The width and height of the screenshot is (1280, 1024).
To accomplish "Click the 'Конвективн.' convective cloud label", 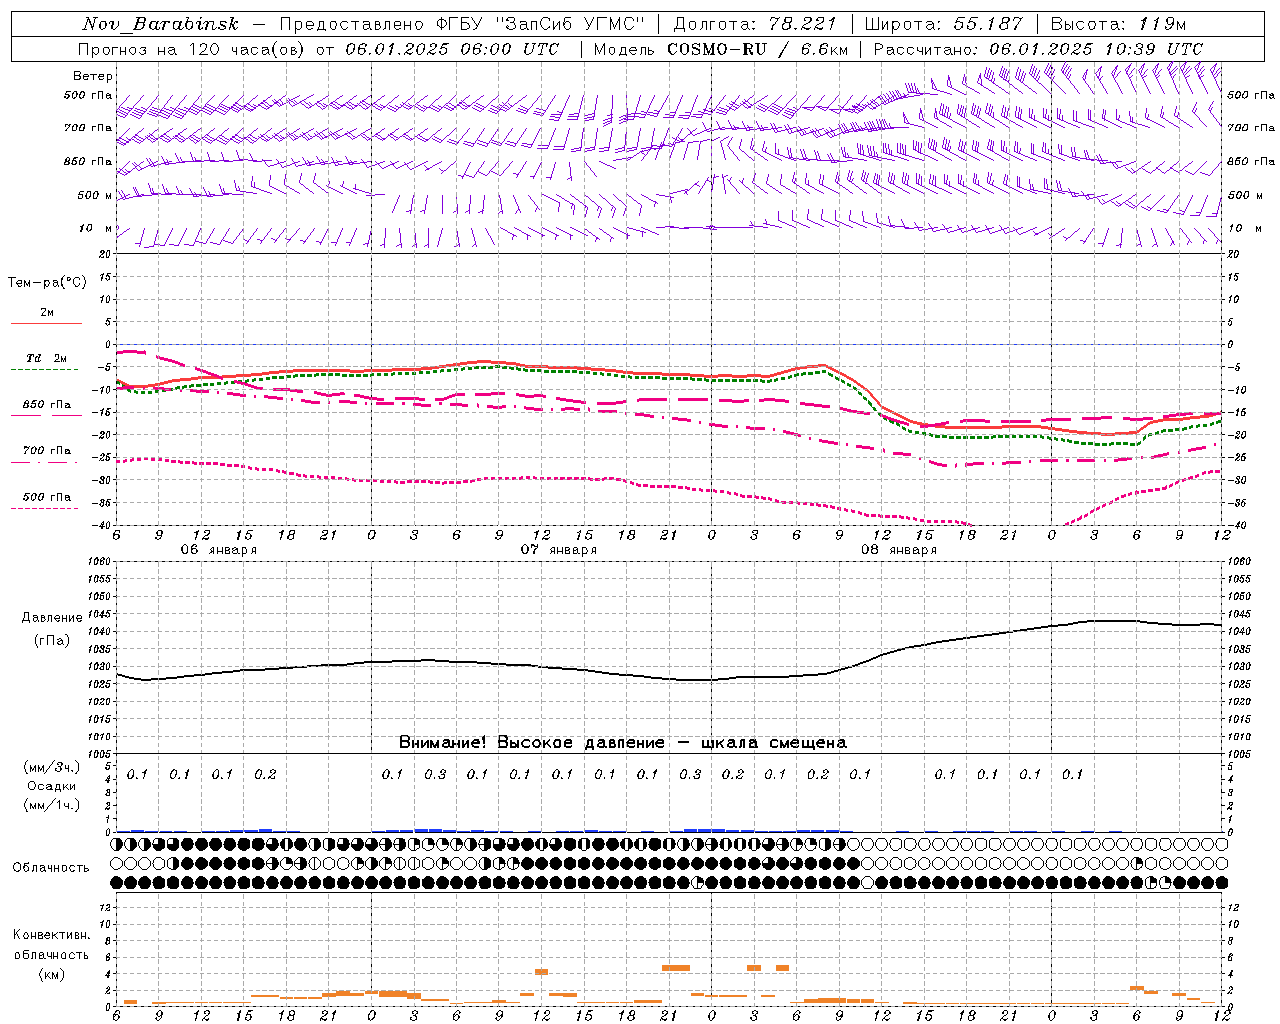I will [x=52, y=935].
